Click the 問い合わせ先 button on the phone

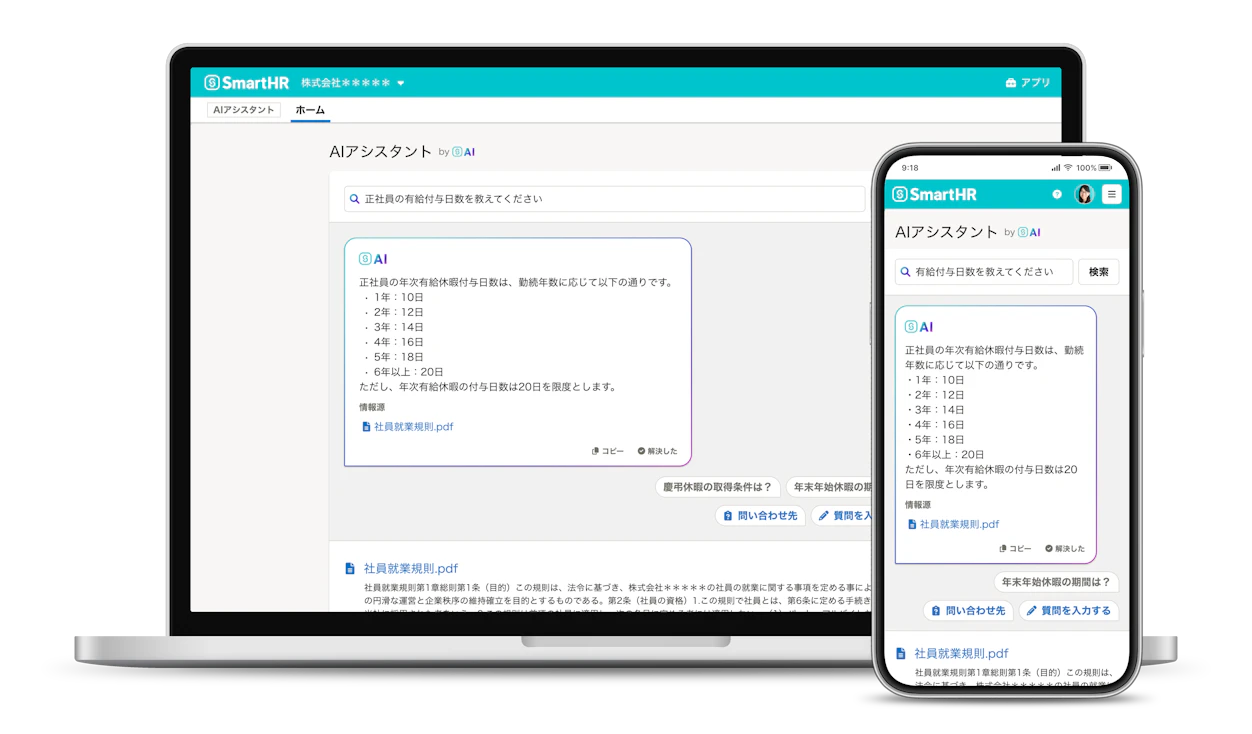pos(968,610)
